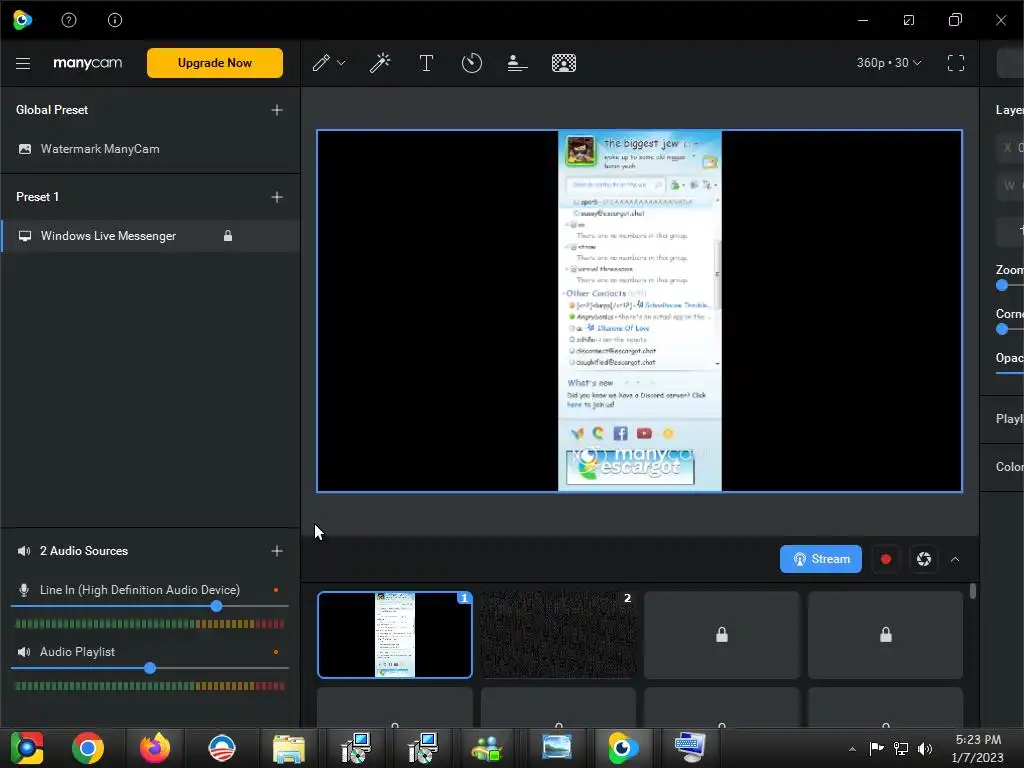Open ManyCam from the taskbar
This screenshot has height=768, width=1024.
tap(622, 748)
